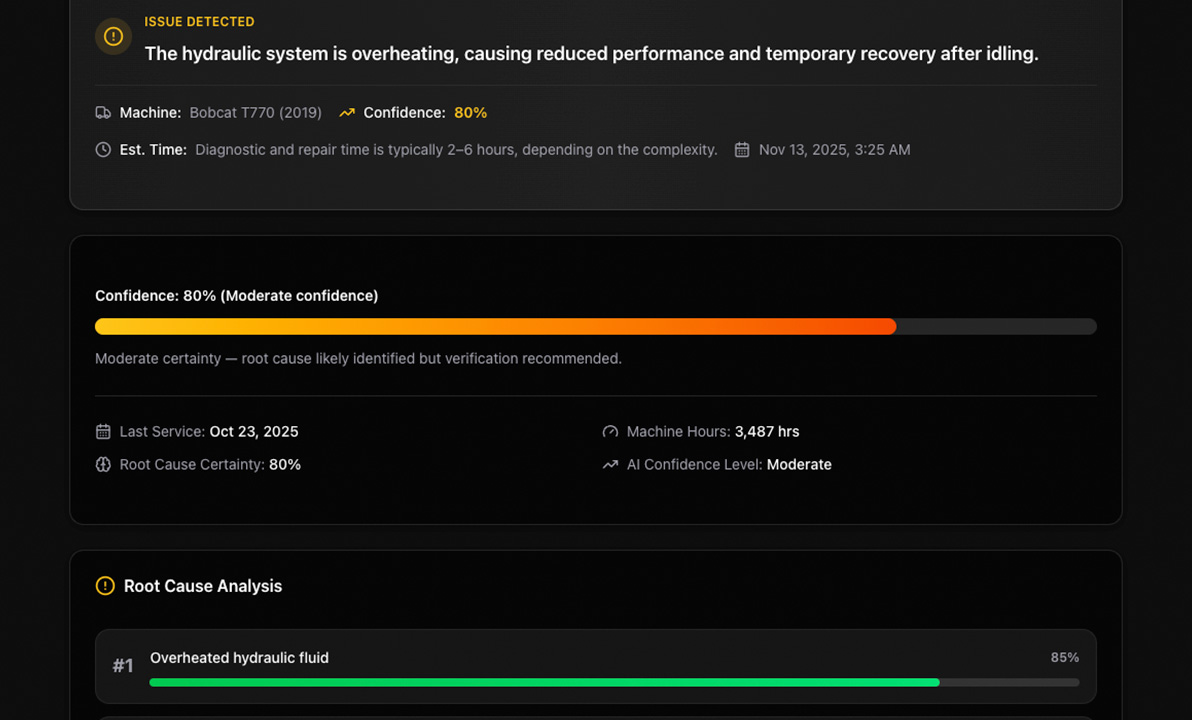The height and width of the screenshot is (720, 1192).
Task: Select the machine/truck icon beside Machine label
Action: point(103,113)
